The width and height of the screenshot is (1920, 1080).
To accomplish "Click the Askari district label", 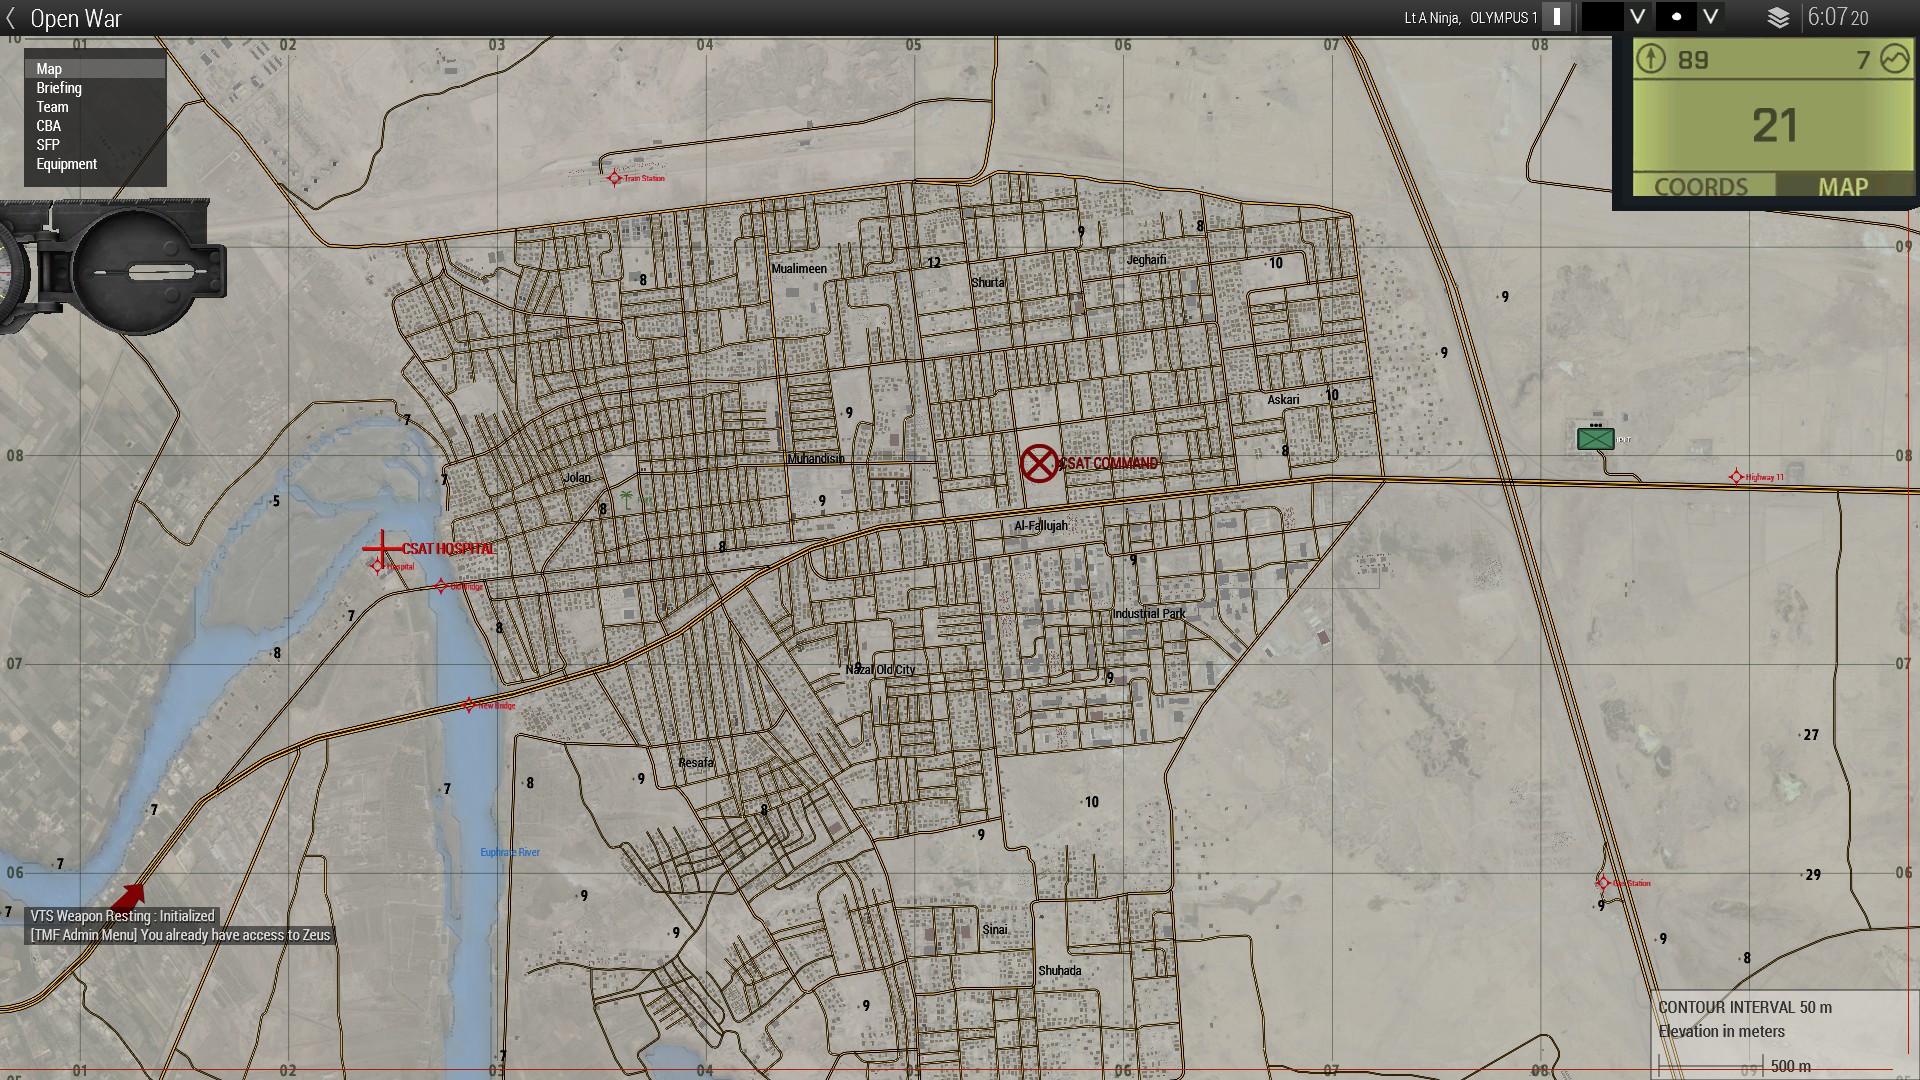I will (1283, 400).
